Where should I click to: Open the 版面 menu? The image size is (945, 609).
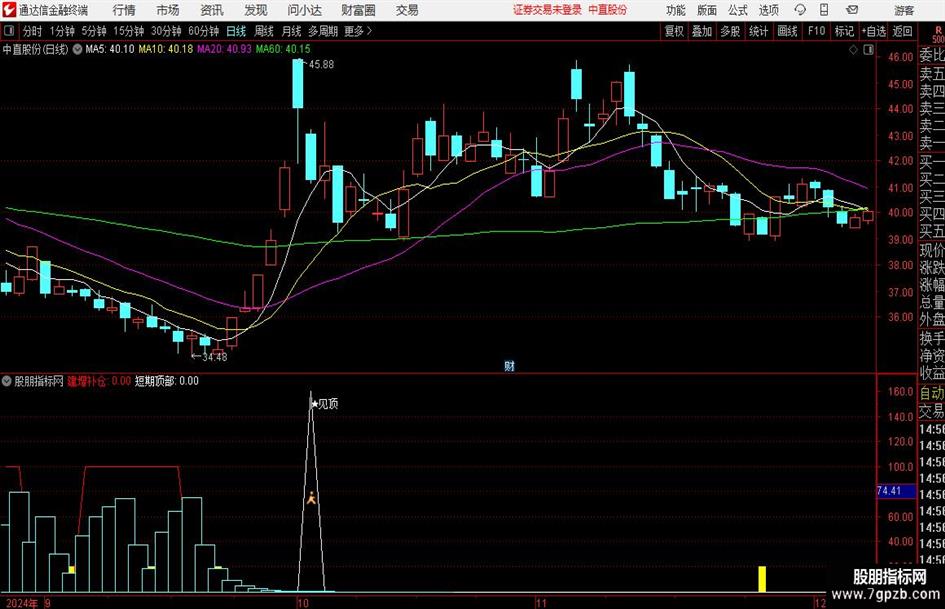pos(707,10)
